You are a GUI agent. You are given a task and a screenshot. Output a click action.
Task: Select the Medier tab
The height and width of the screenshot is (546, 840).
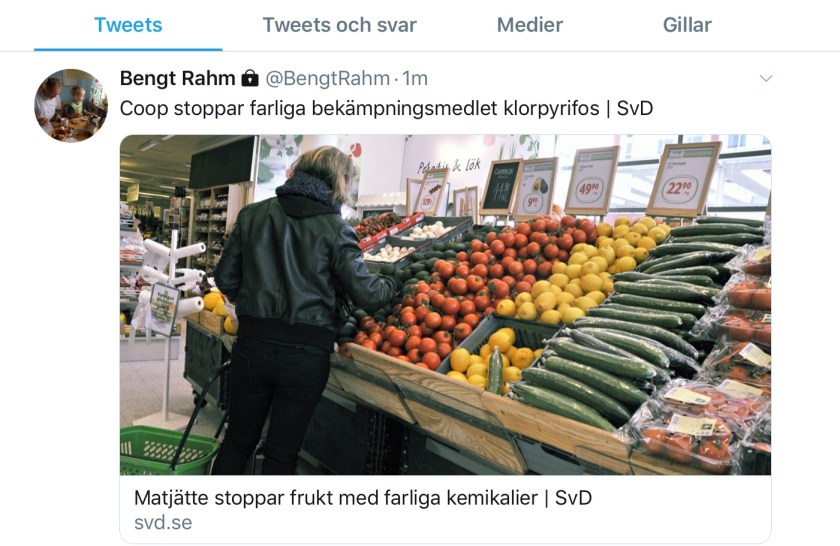click(530, 25)
